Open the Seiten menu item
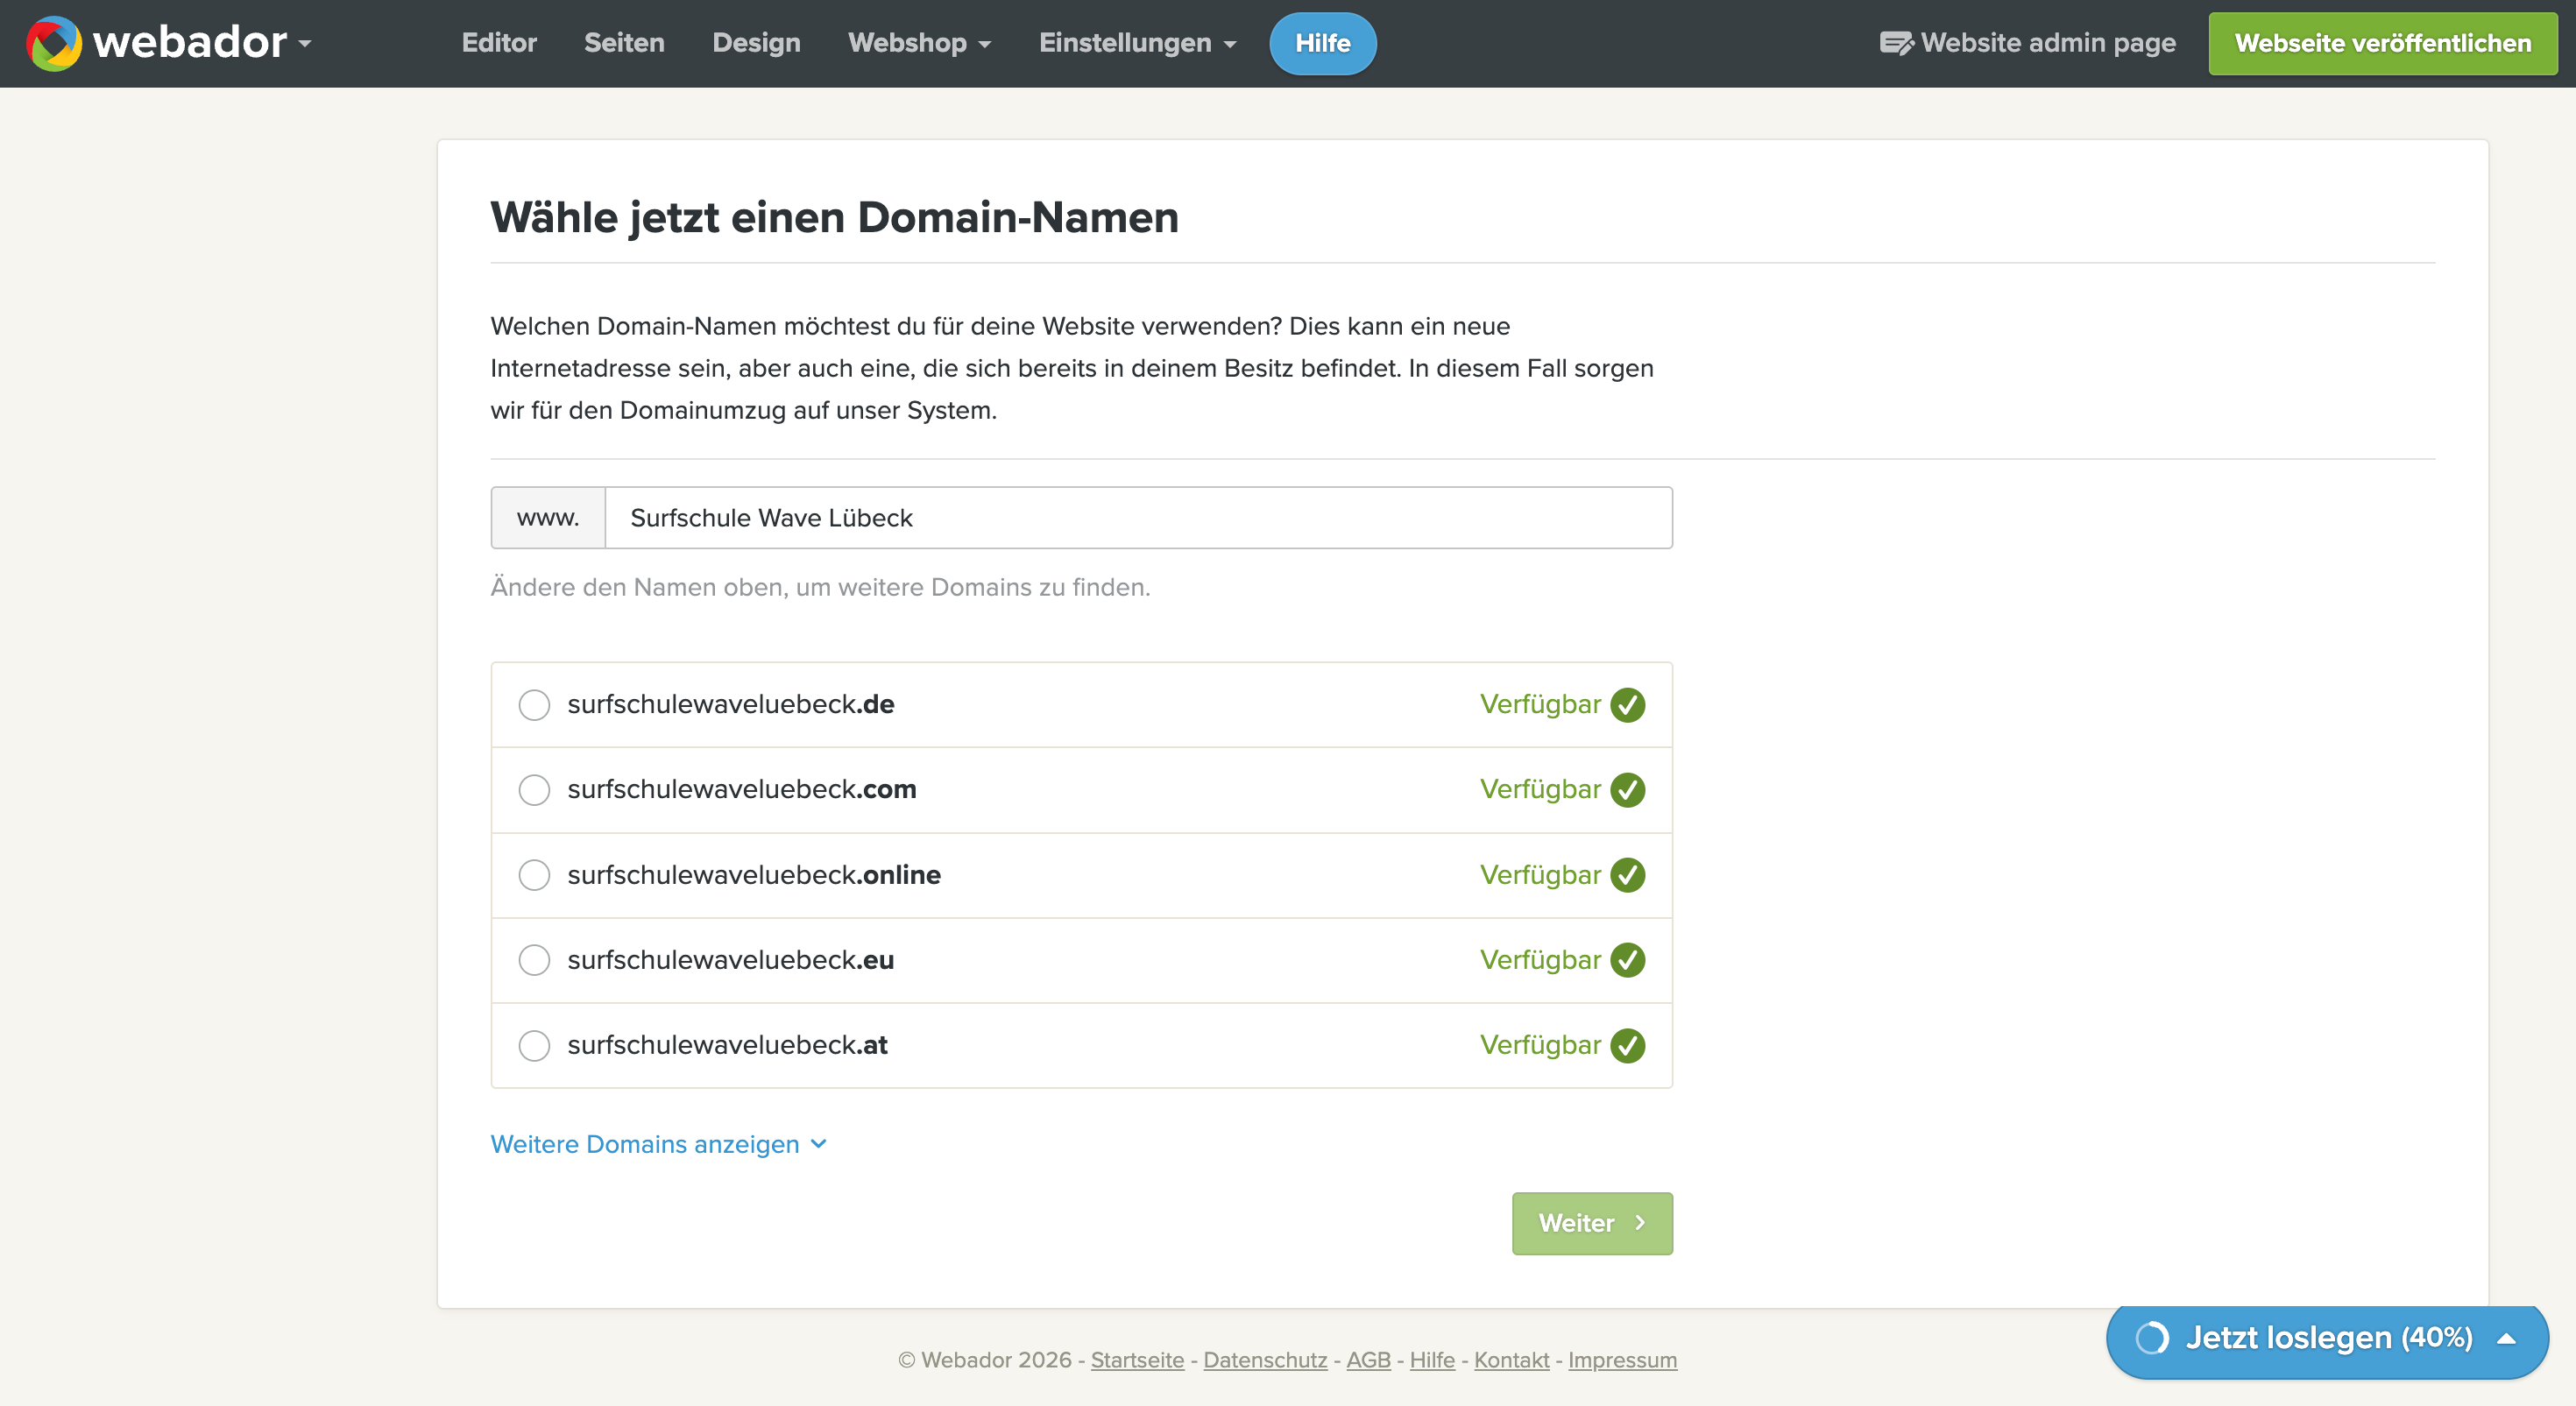Viewport: 2576px width, 1406px height. point(624,43)
